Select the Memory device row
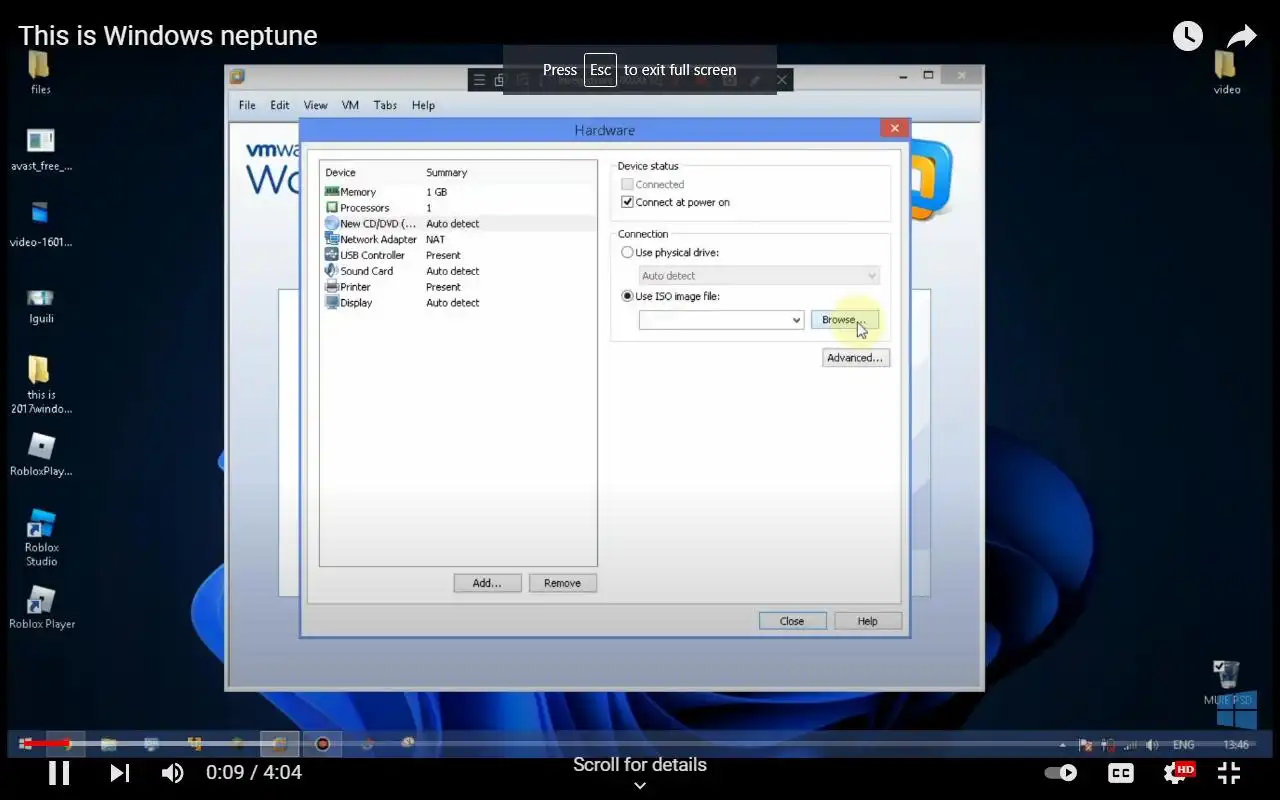 coord(458,192)
